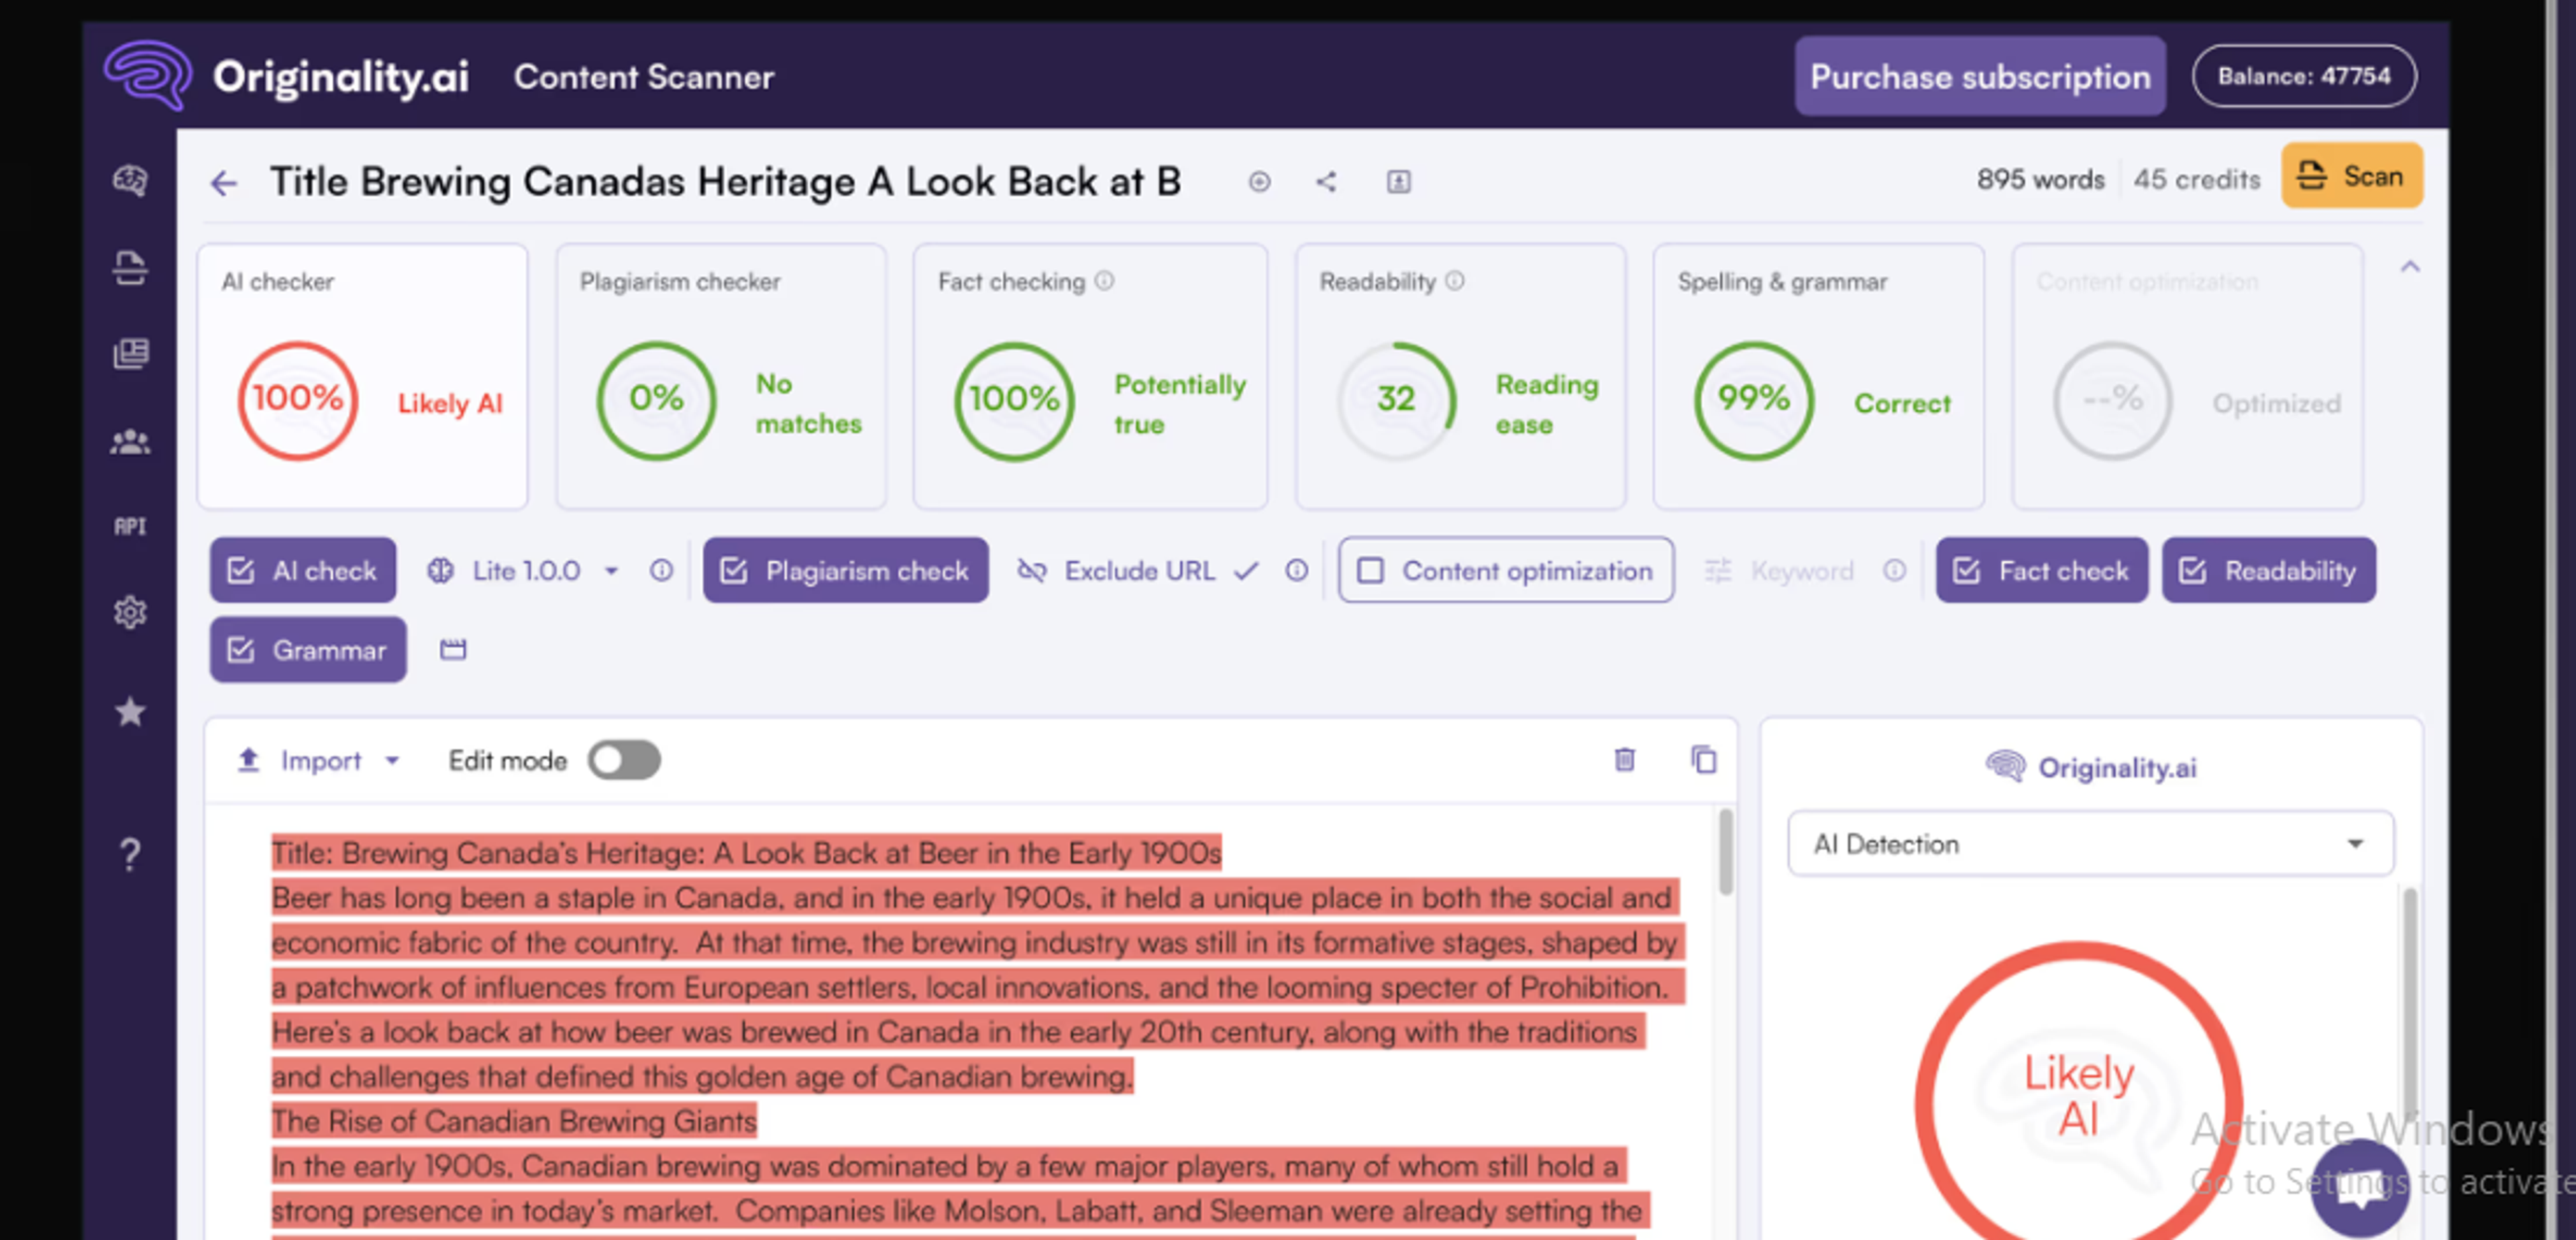Collapse the results panel with the chevron
2576x1240 pixels.
(2410, 267)
